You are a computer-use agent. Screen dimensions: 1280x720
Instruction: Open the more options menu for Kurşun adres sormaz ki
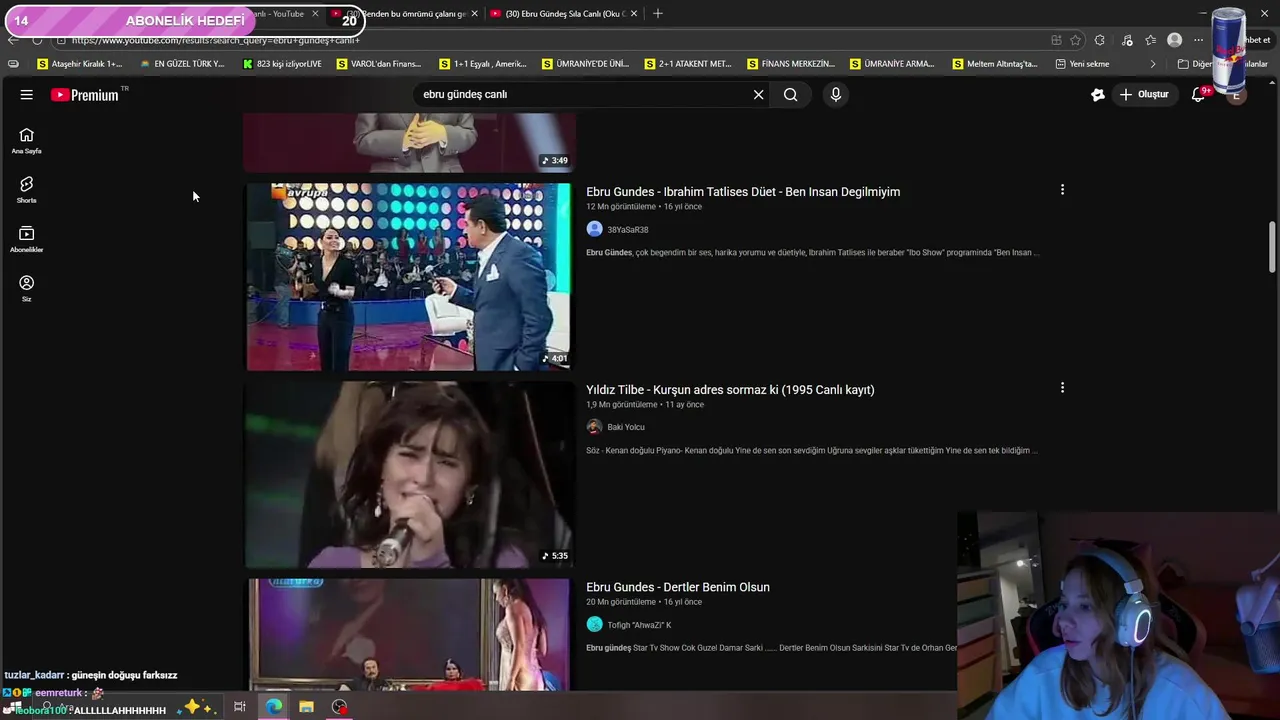[x=1062, y=387]
